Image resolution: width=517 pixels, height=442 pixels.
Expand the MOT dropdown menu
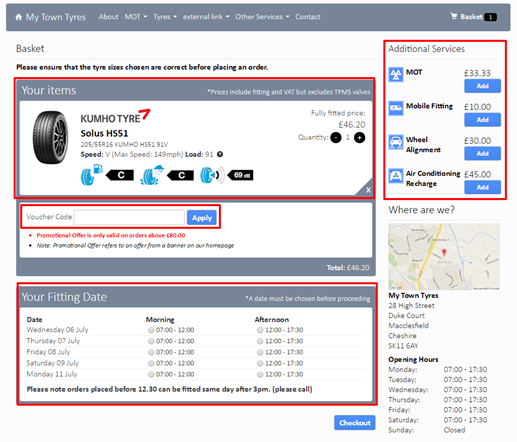tap(136, 17)
